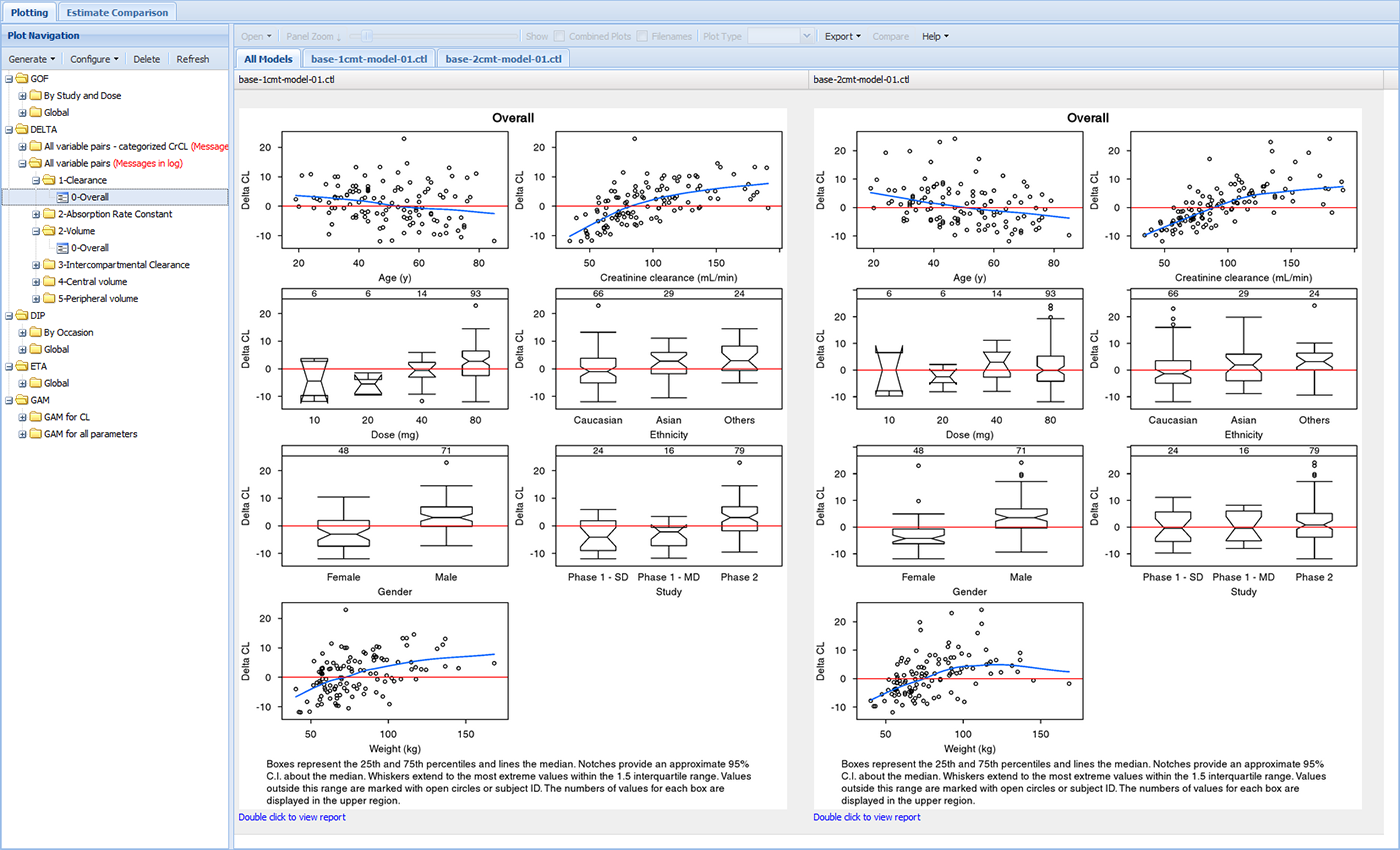The height and width of the screenshot is (850, 1400).
Task: Select the 0-Overall plot icon under 1-Clearance
Action: 62,196
